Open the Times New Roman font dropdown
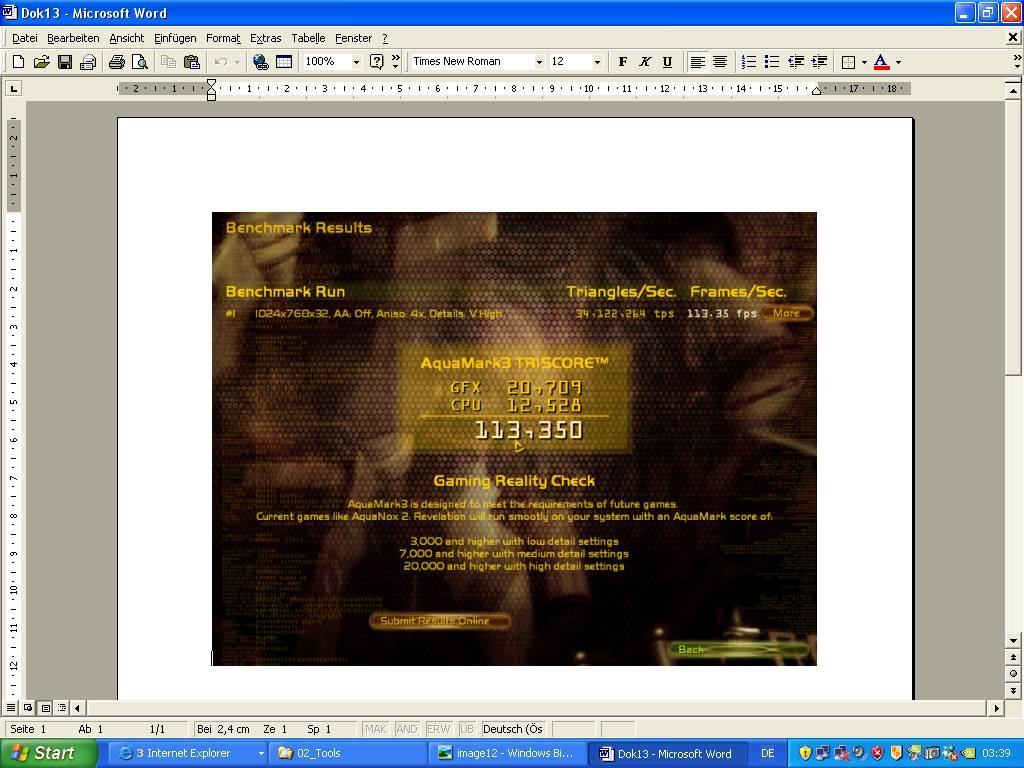Viewport: 1024px width, 768px height. (x=539, y=62)
